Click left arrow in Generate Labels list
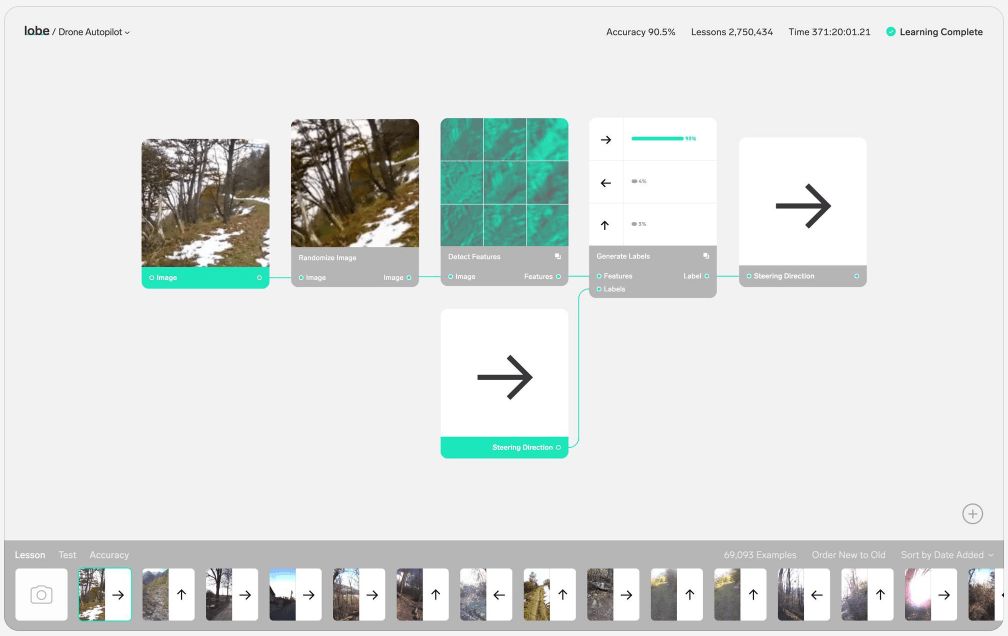The width and height of the screenshot is (1008, 636). coord(605,183)
